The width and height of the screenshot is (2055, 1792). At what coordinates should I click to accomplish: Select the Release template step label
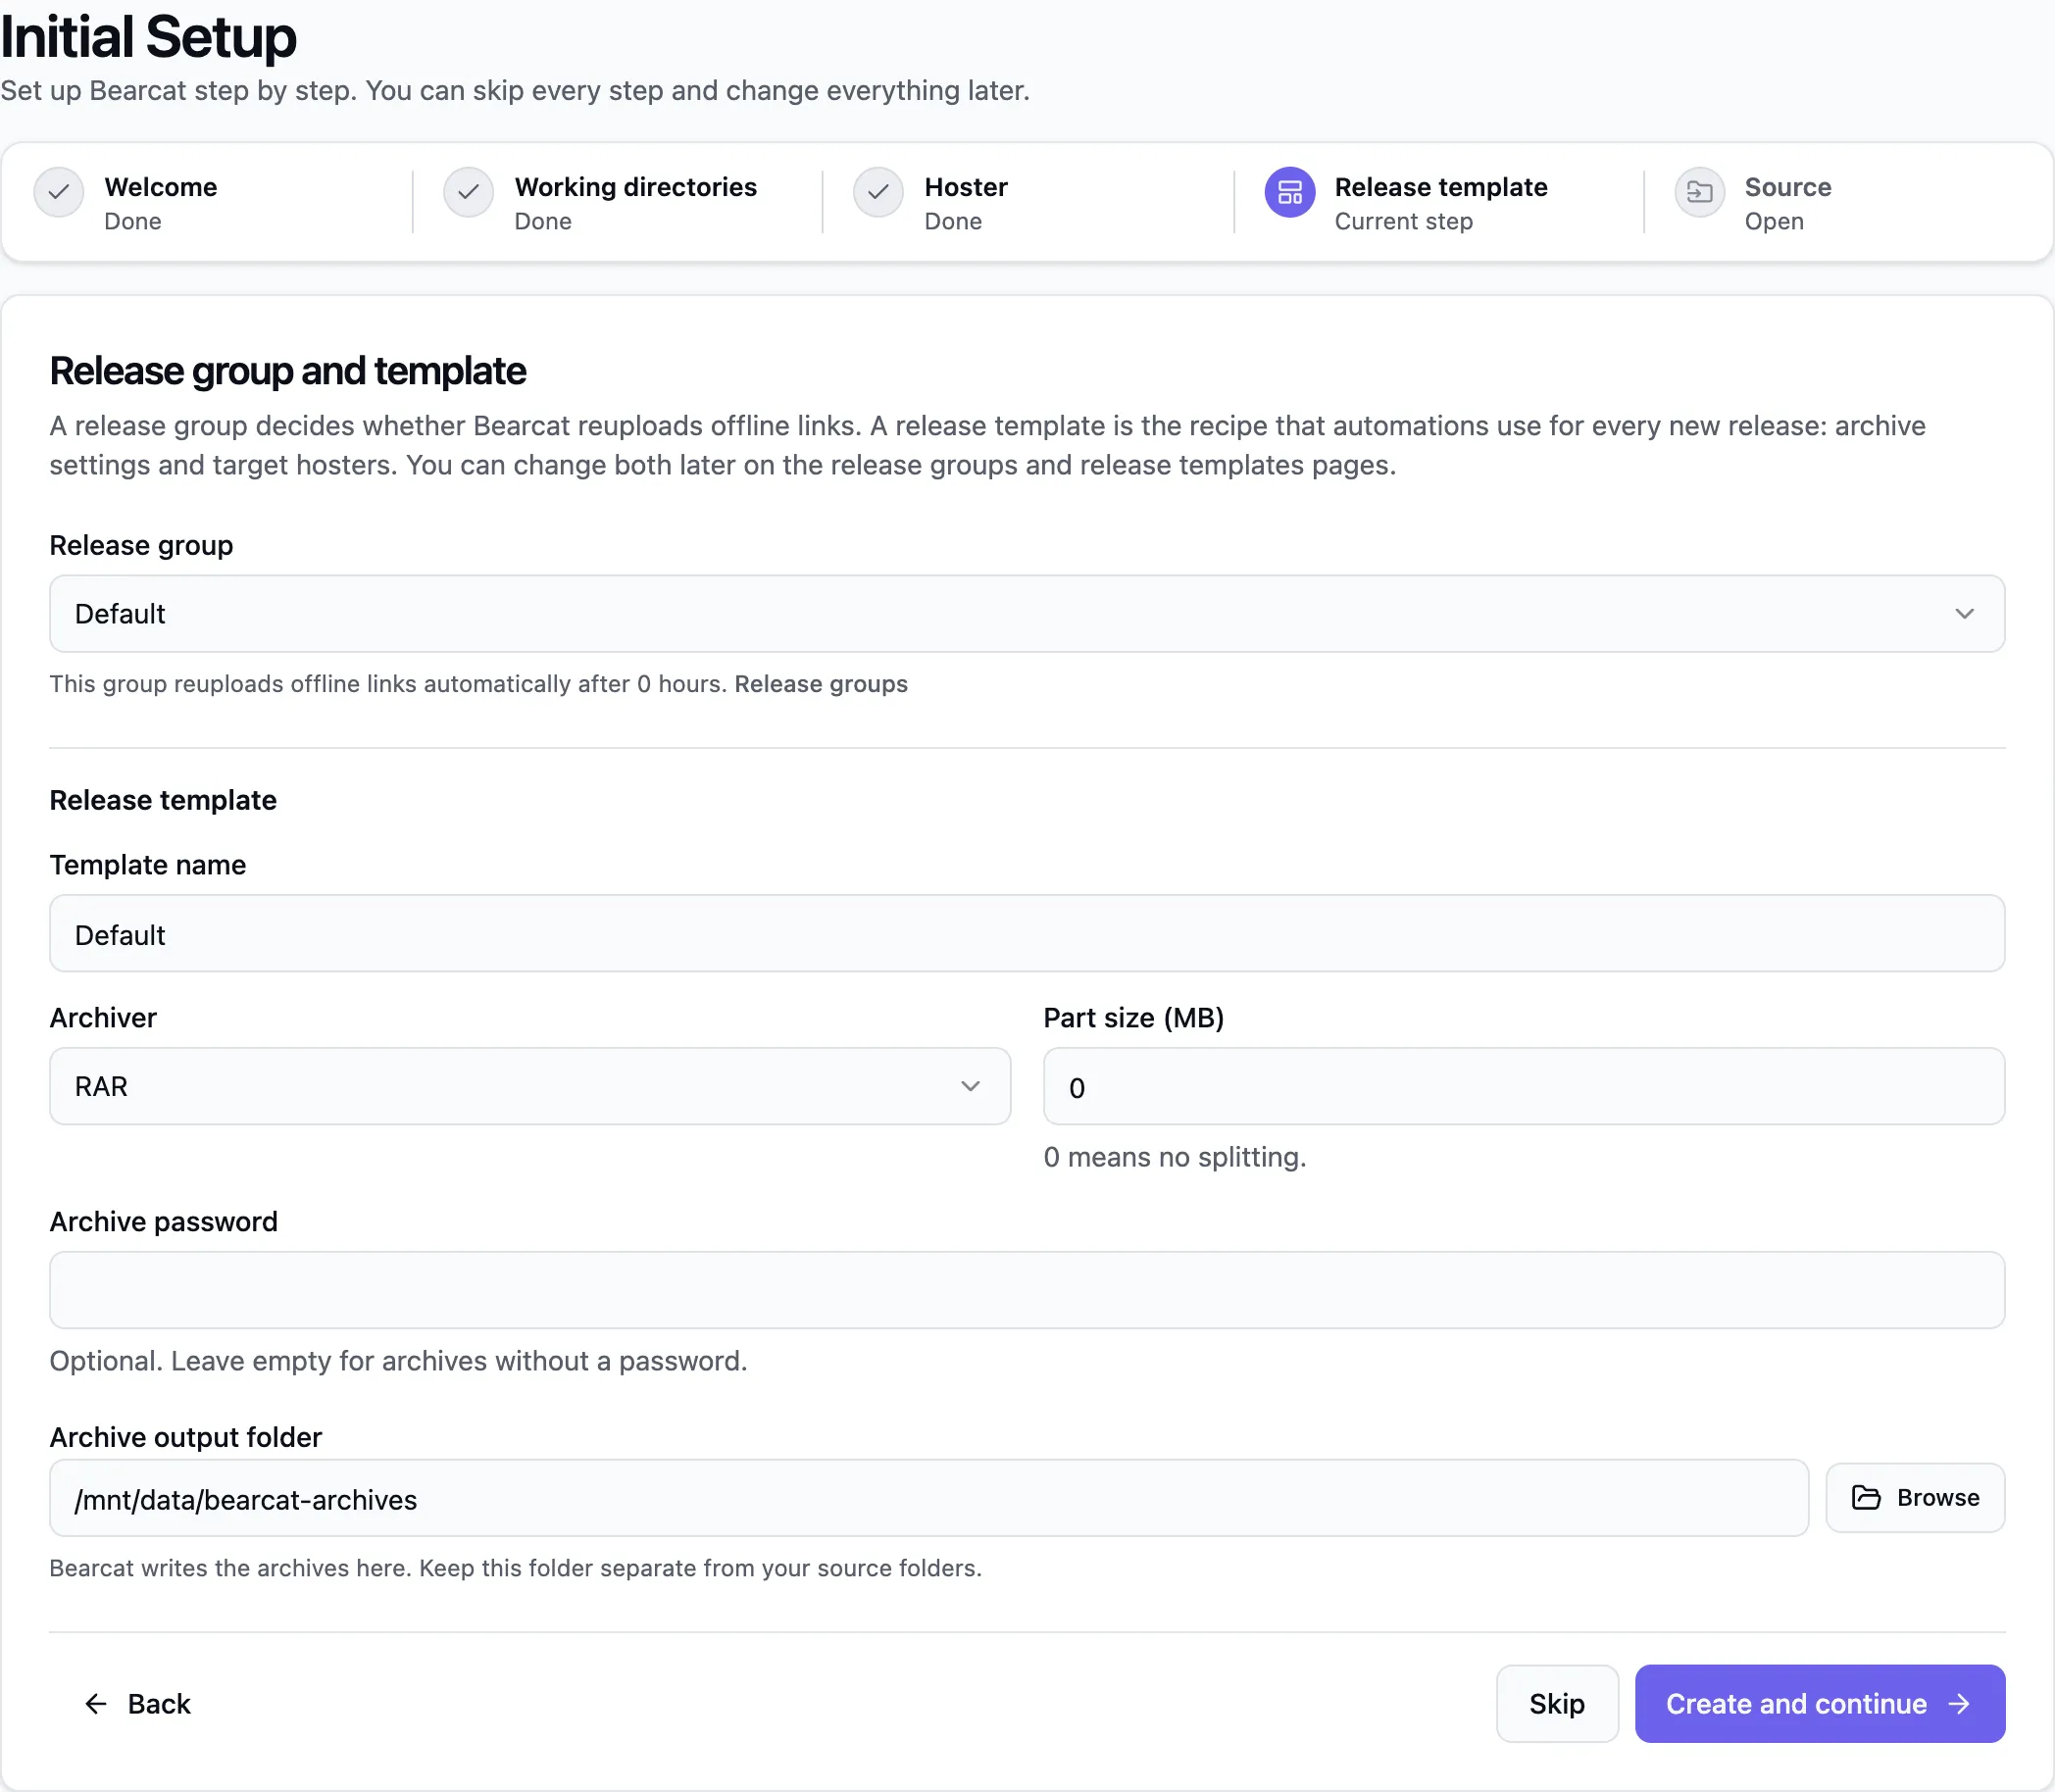(x=1440, y=187)
